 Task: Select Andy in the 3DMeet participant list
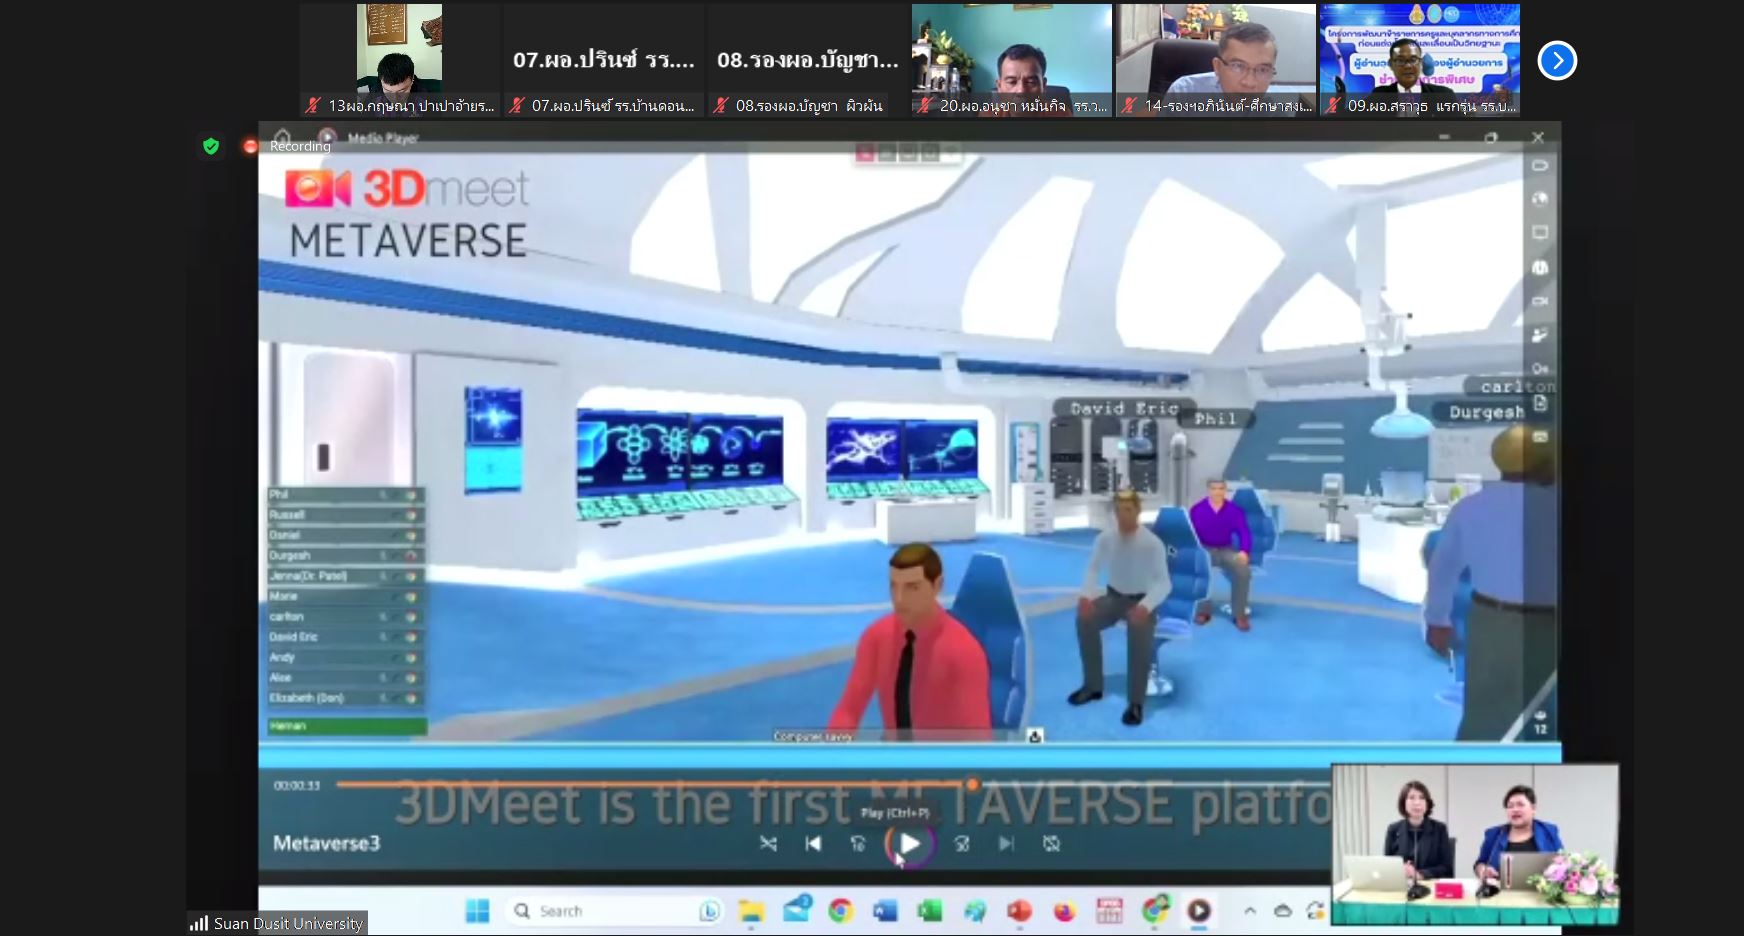pos(346,657)
